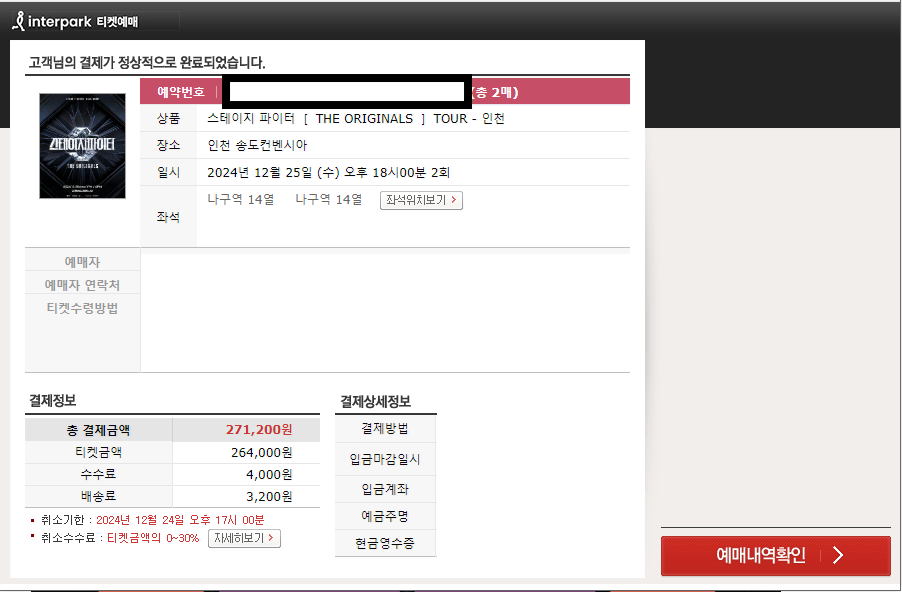The width and height of the screenshot is (902, 592).
Task: Click the 현금영수증 row label
Action: tap(385, 543)
